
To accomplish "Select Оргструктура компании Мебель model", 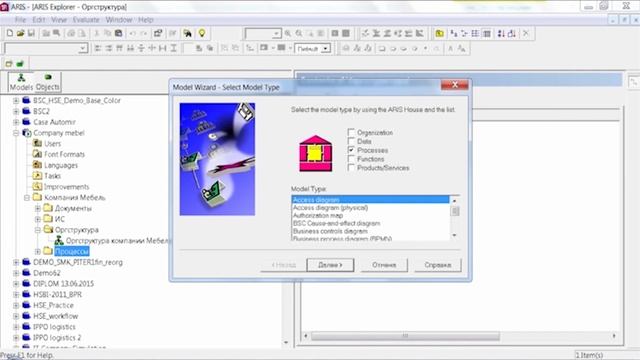I will 117,241.
